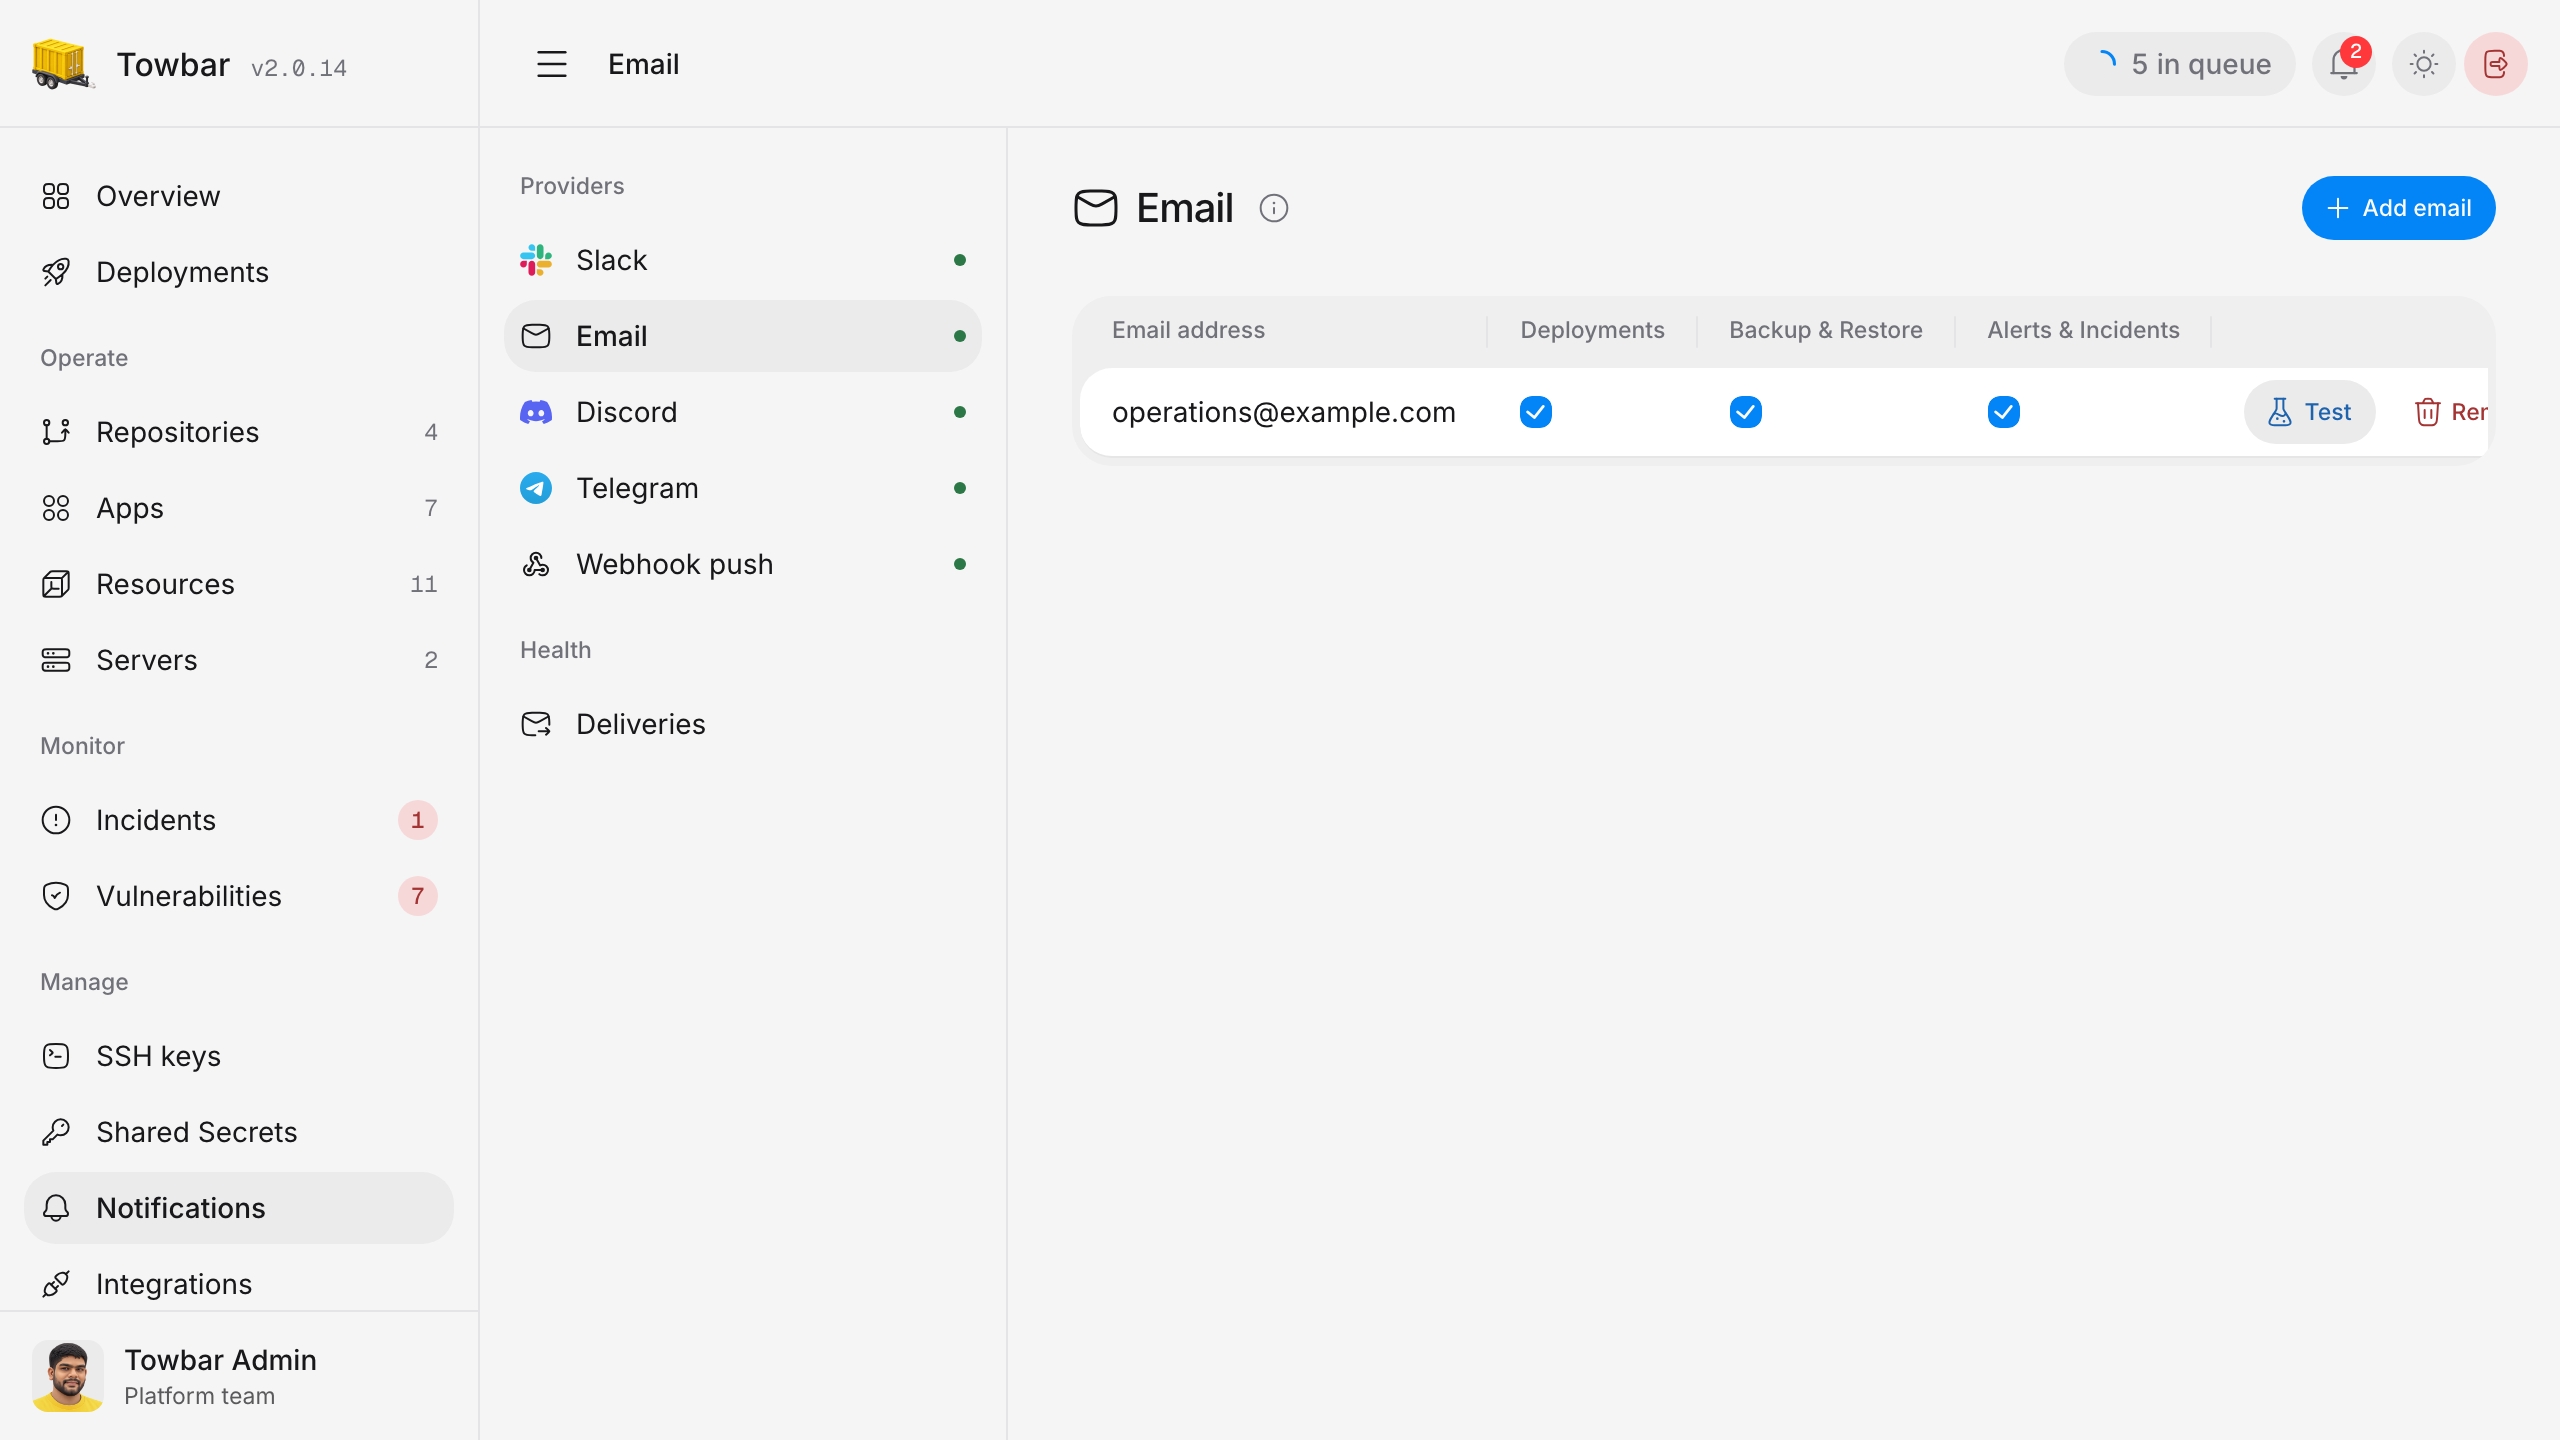
Task: Open Vulnerabilities in the sidebar
Action: click(239, 896)
